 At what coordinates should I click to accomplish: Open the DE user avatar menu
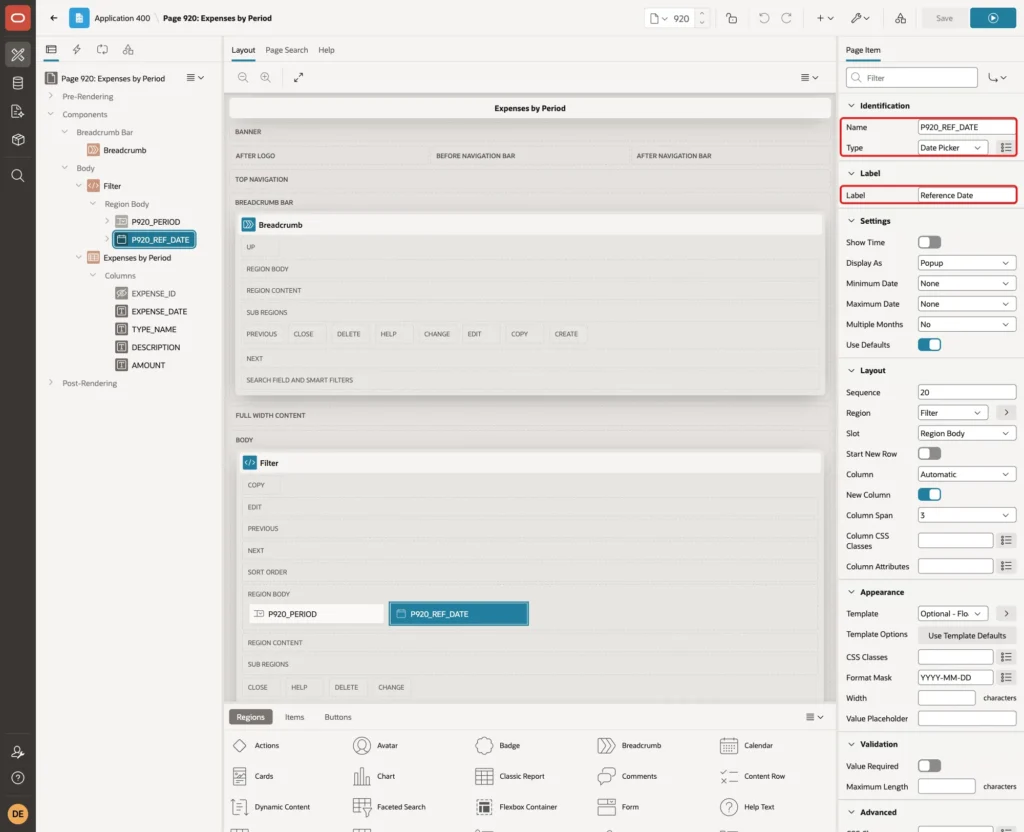(18, 814)
